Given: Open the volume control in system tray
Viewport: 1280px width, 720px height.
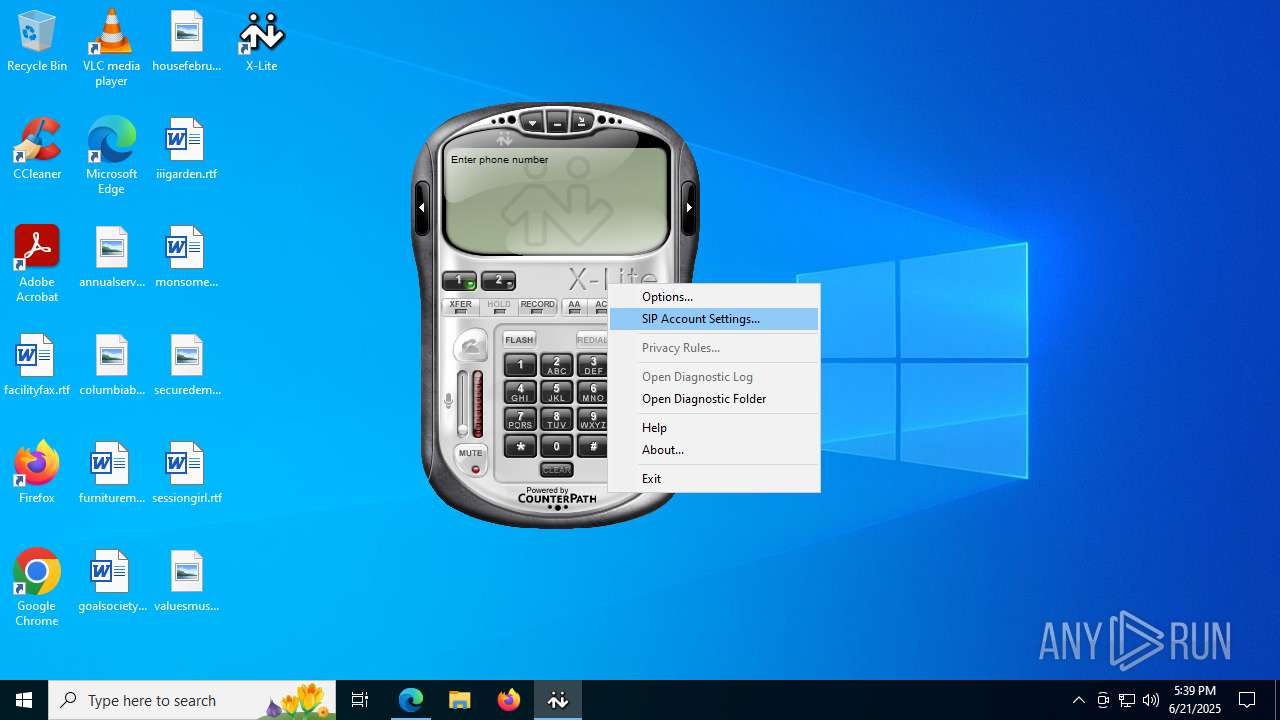Looking at the screenshot, I should point(1151,700).
